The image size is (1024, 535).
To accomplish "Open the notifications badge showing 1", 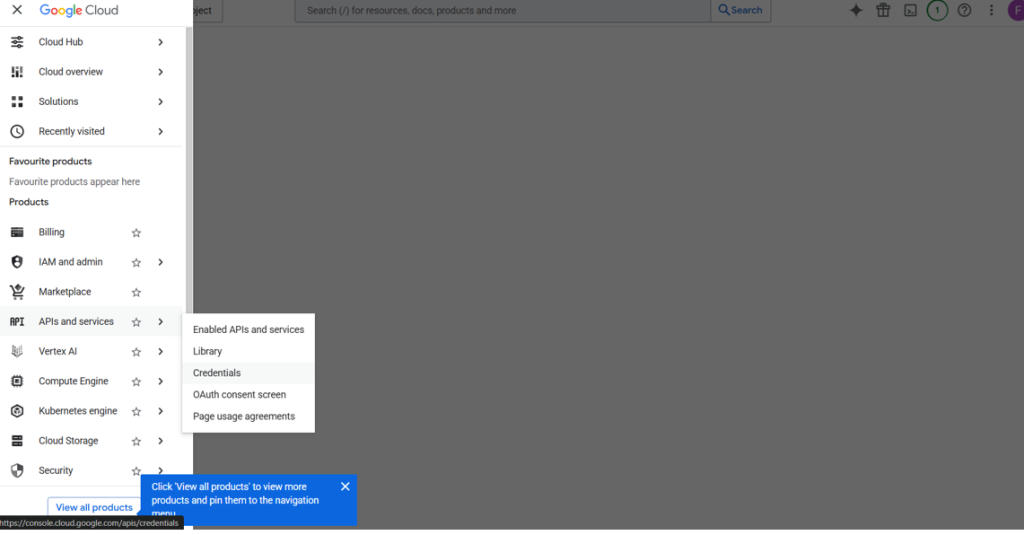I will tap(937, 10).
